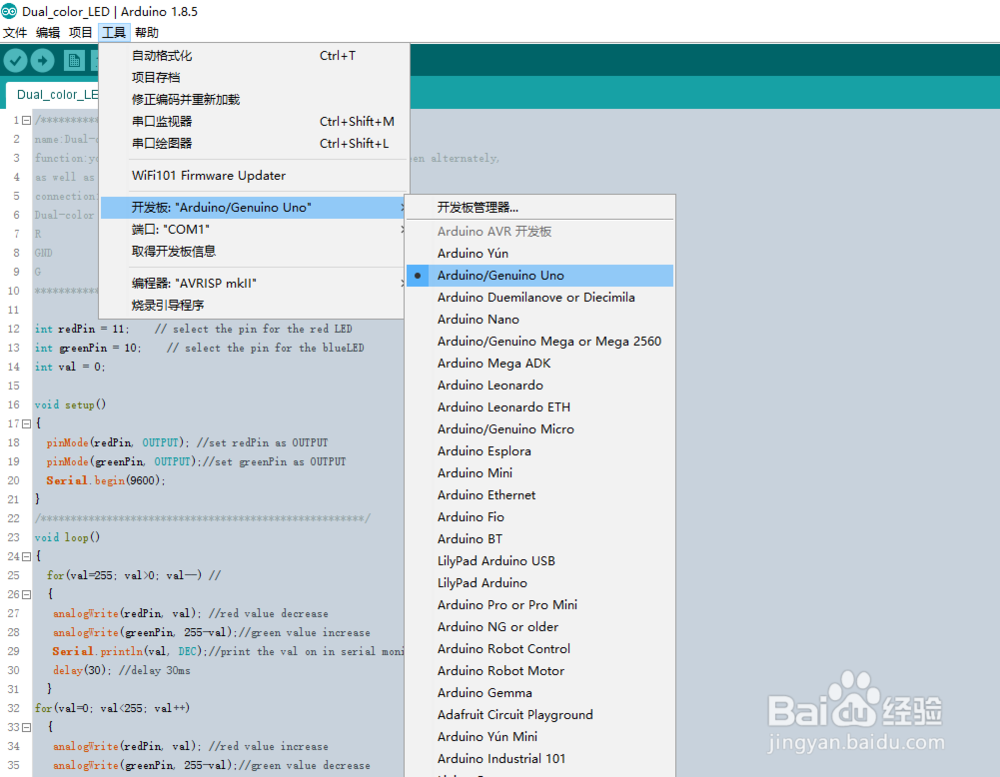Select Arduino Yún Mini board

(x=540, y=737)
